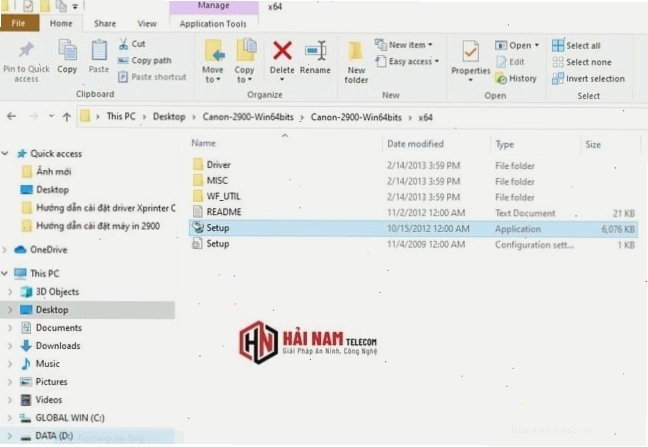The width and height of the screenshot is (648, 447).
Task: Select the README text document
Action: pos(413,212)
